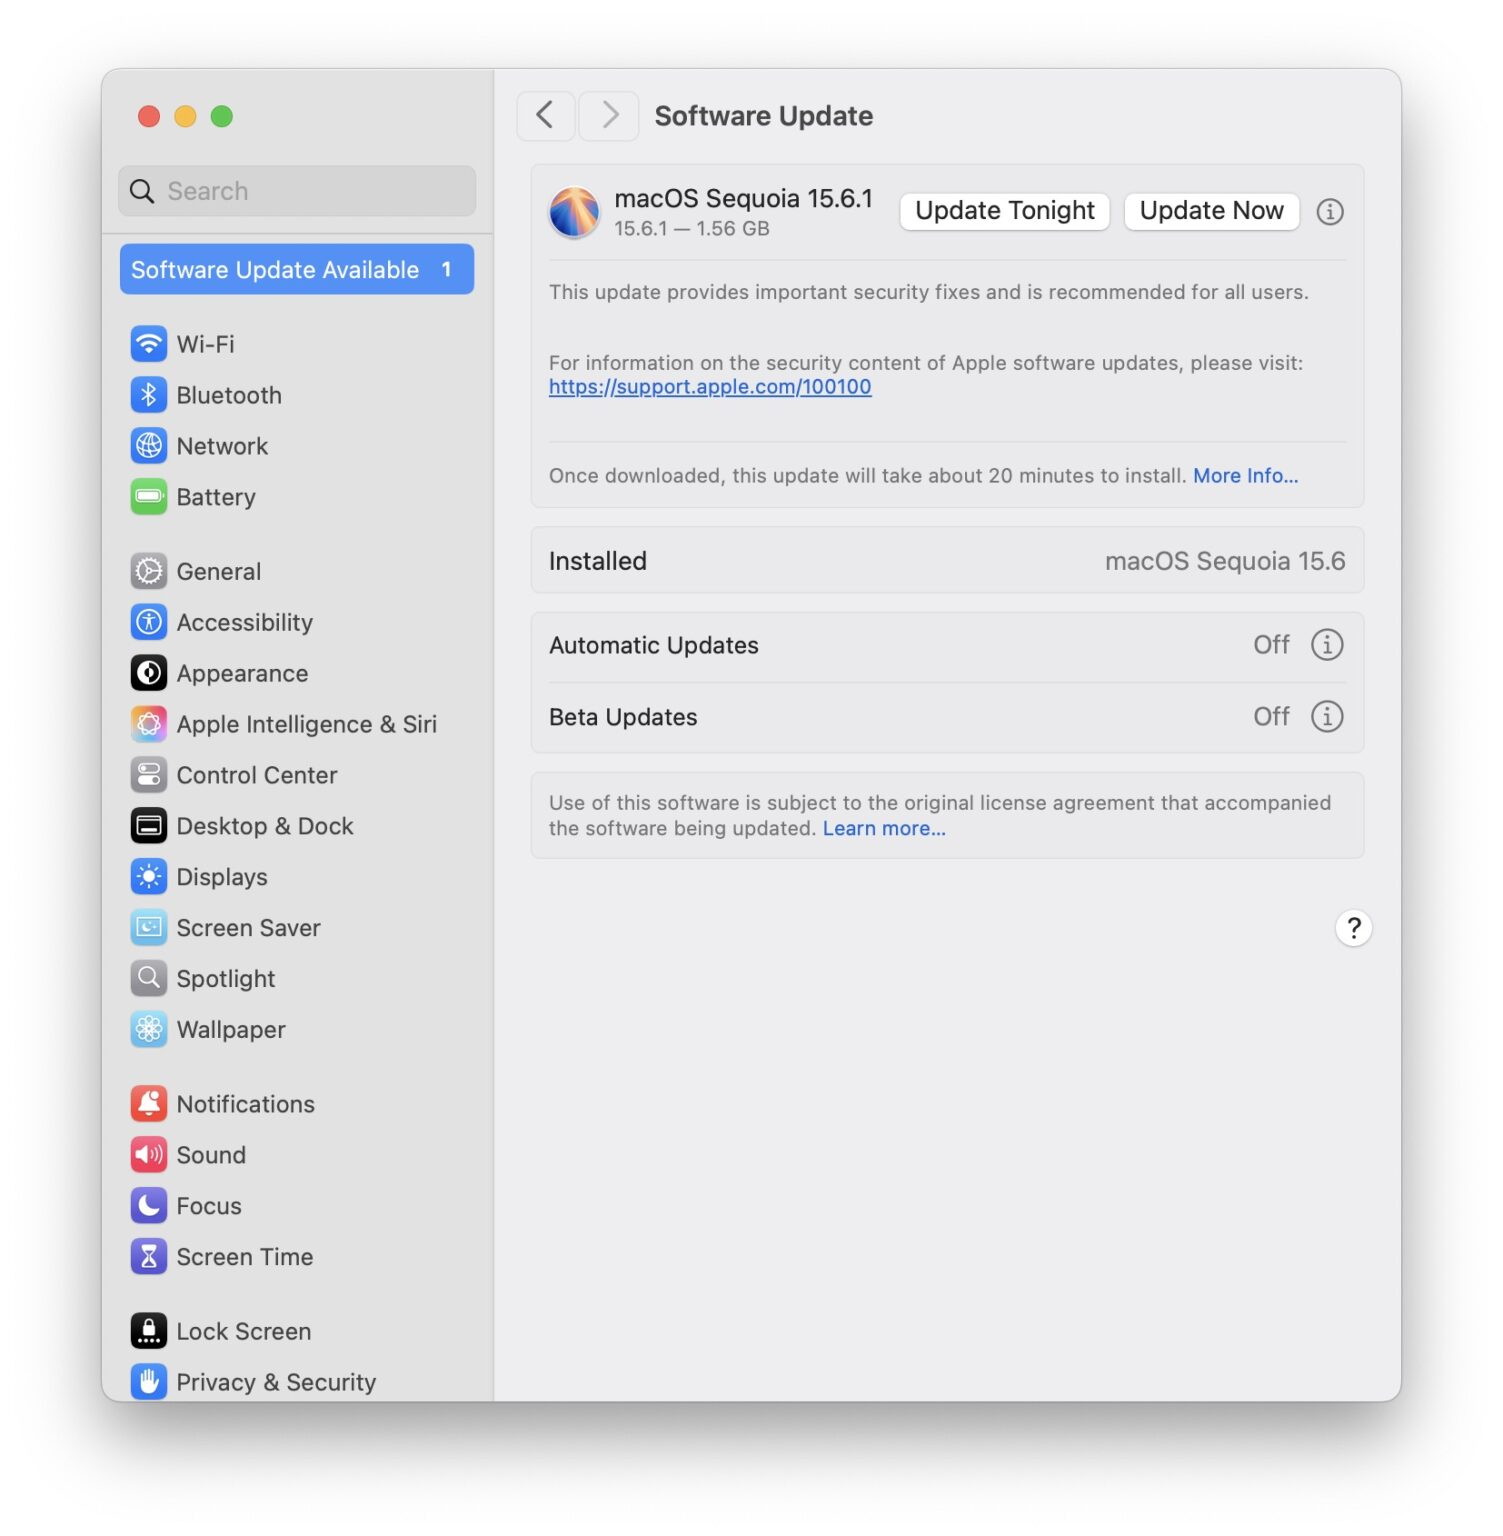Go back using the left chevron
The height and width of the screenshot is (1536, 1503).
545,116
